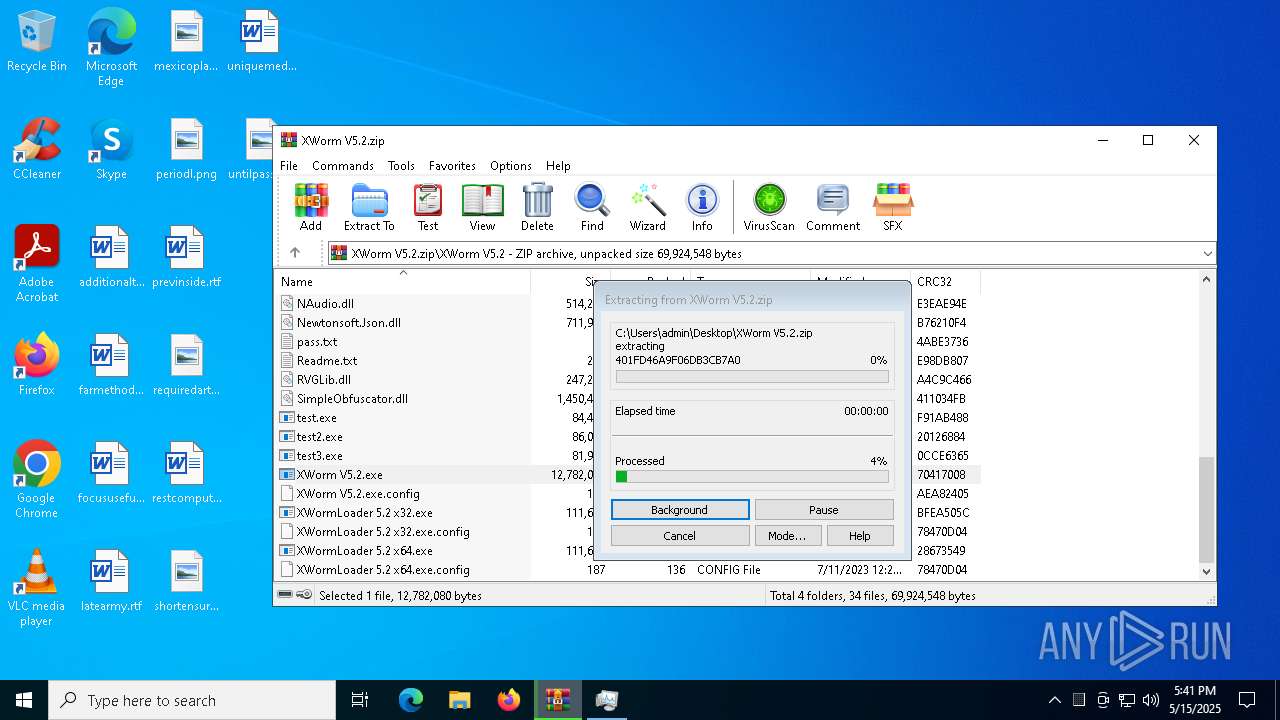
Task: Click the Processed progress bar
Action: tap(752, 477)
